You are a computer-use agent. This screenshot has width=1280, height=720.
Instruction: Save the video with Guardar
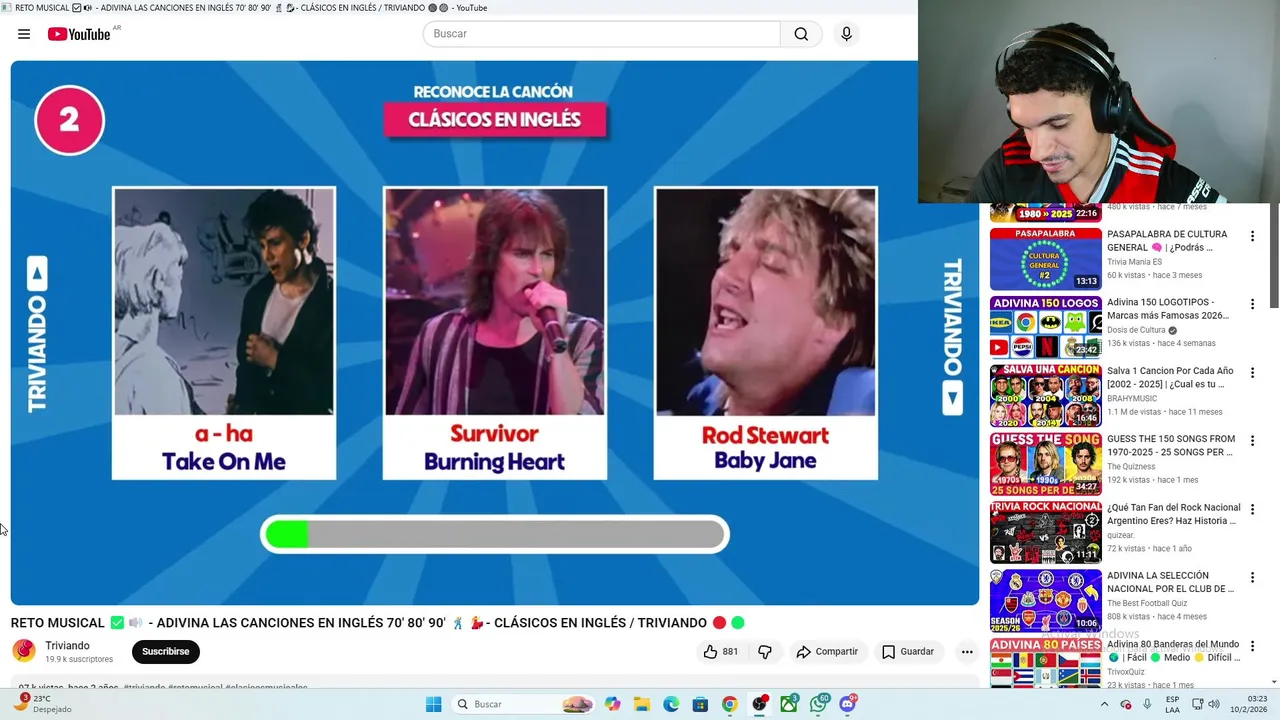tap(907, 652)
